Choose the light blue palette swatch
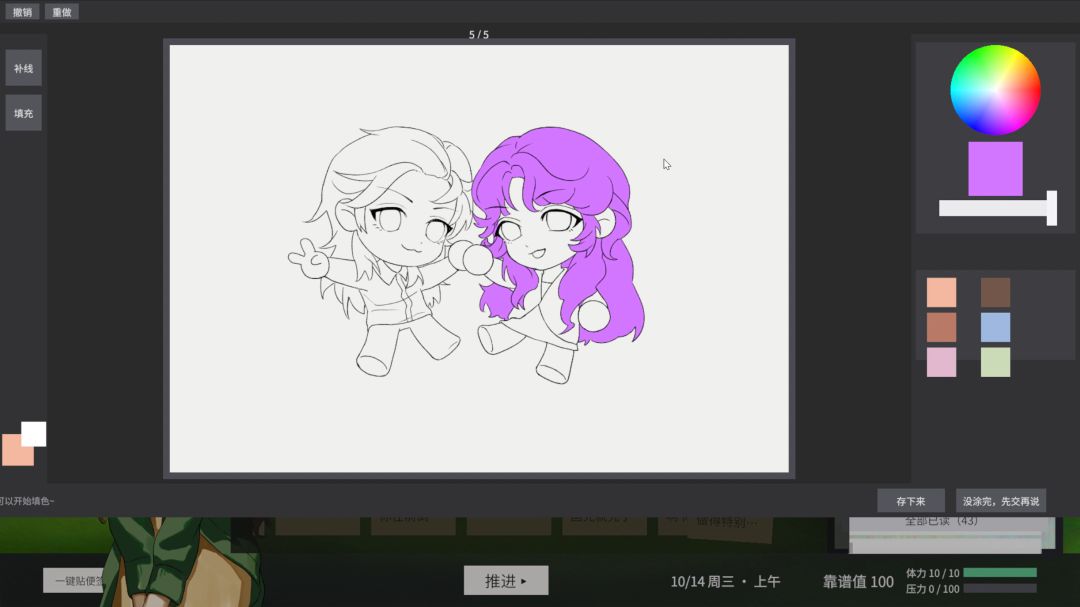Viewport: 1080px width, 607px height. pos(995,327)
